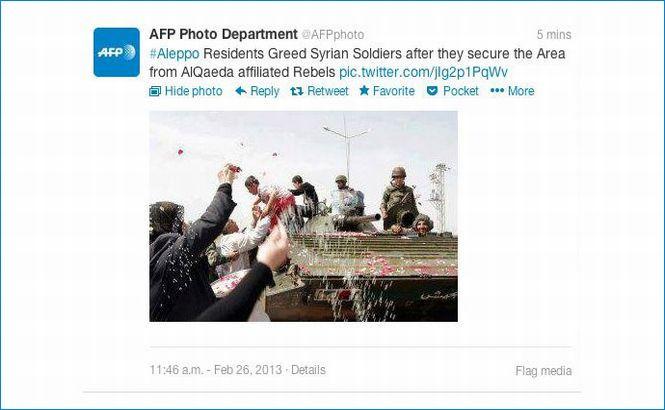The height and width of the screenshot is (410, 665).
Task: Click the Pocket save icon
Action: (x=432, y=91)
